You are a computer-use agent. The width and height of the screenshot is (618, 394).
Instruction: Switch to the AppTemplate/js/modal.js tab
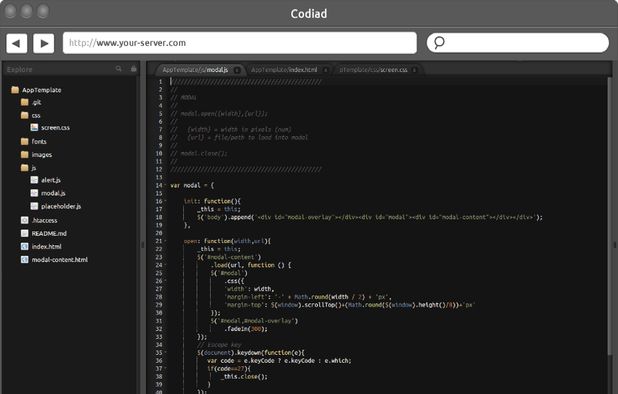pyautogui.click(x=195, y=70)
